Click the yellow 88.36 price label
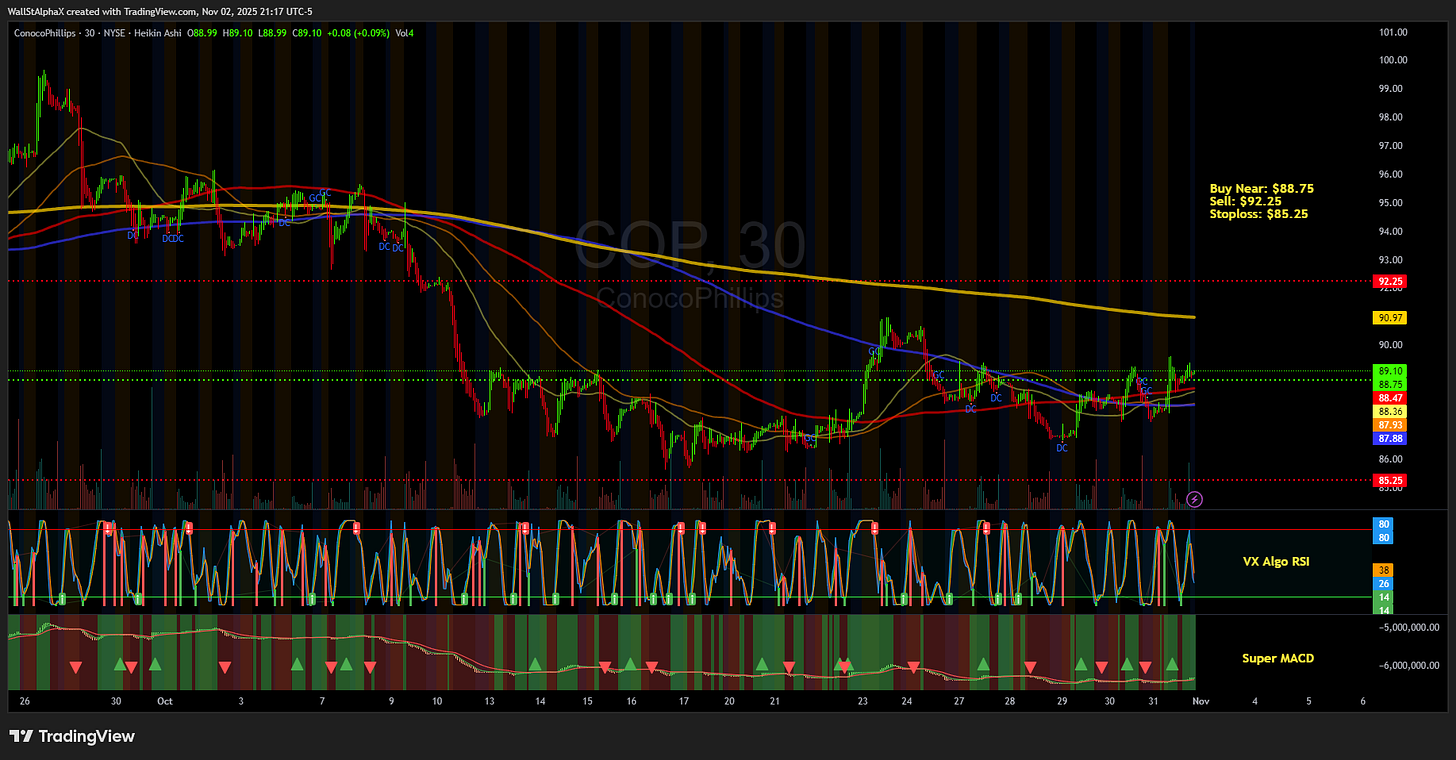 pos(1391,411)
